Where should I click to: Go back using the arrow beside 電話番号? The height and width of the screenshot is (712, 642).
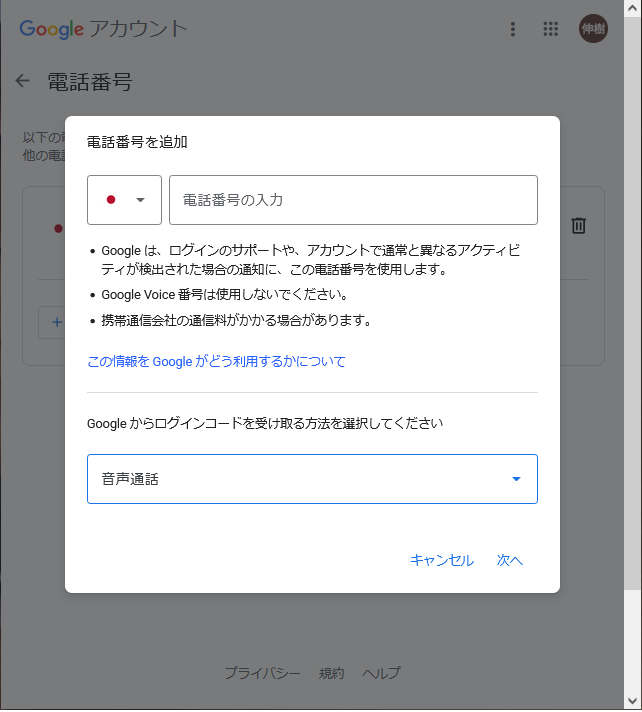pos(22,81)
